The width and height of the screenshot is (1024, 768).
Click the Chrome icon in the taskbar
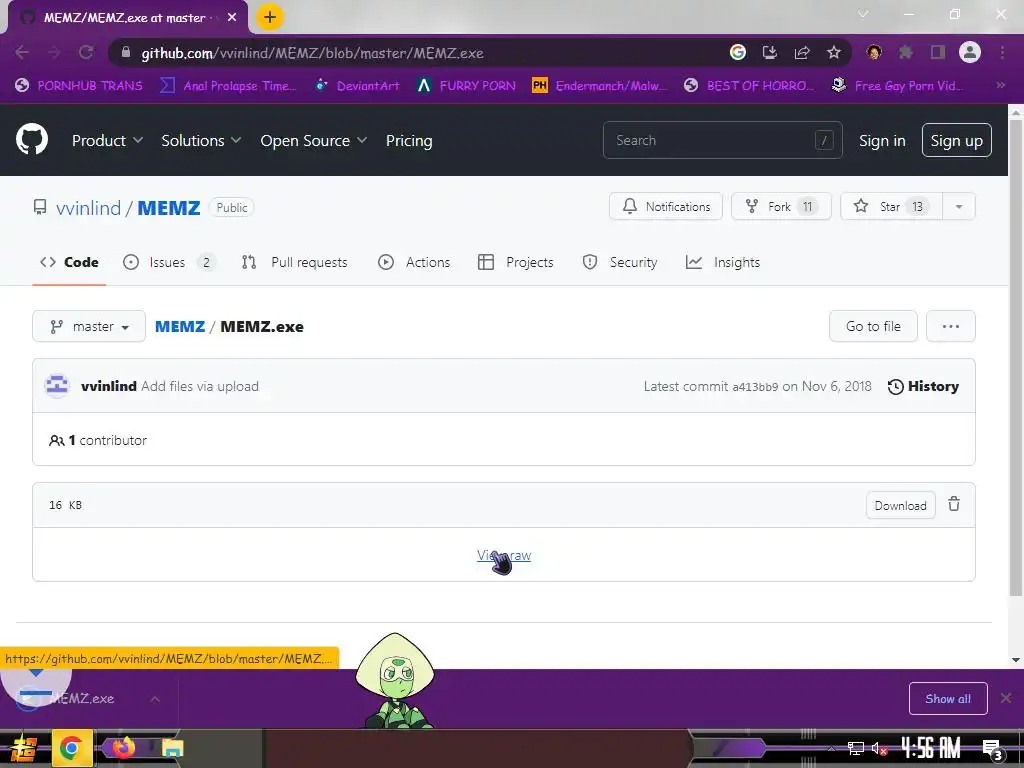click(71, 747)
